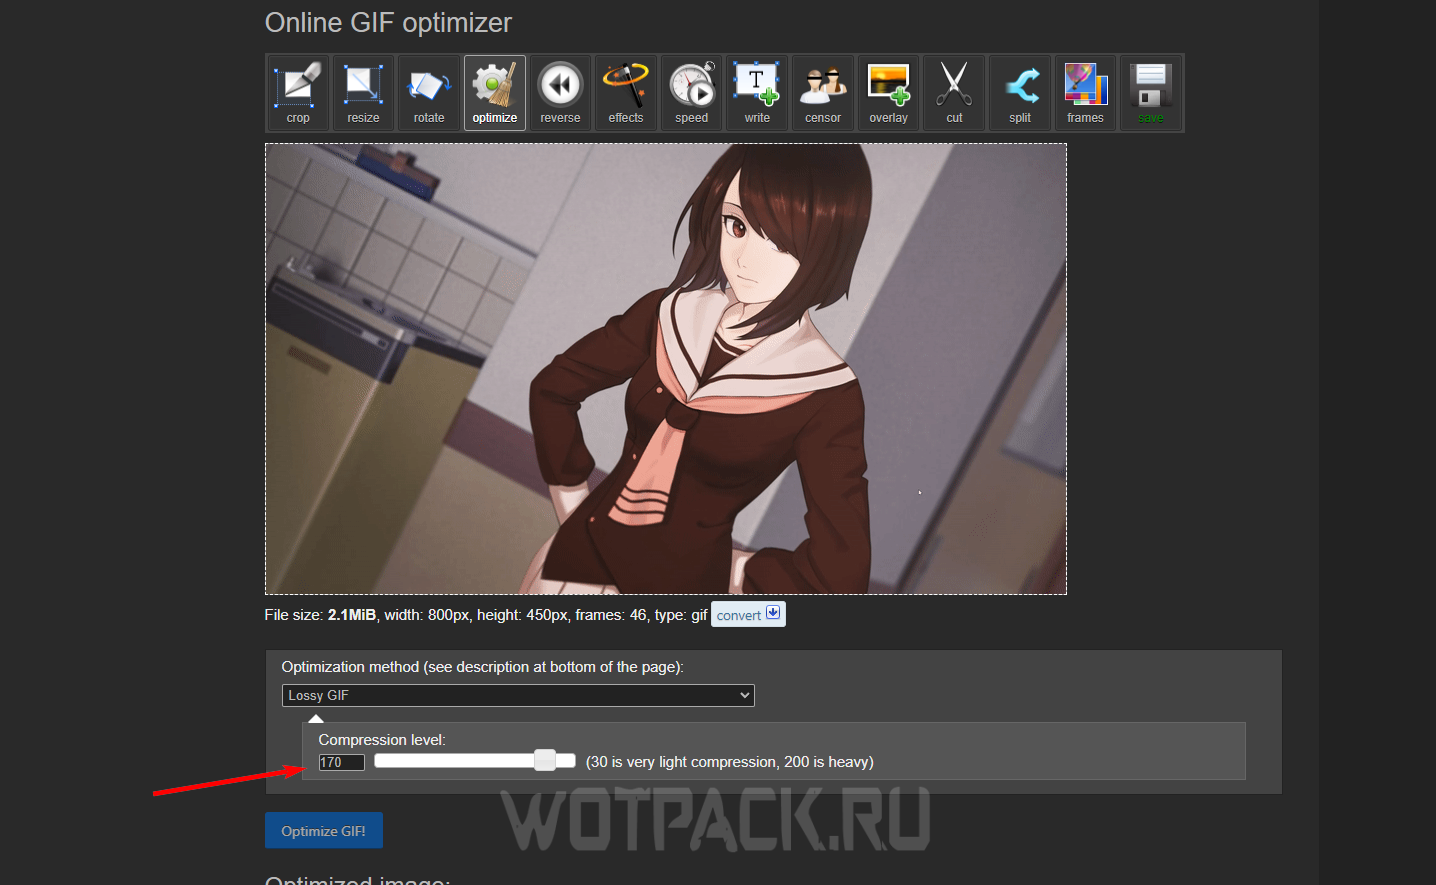Open the split GIF tool

(1020, 93)
